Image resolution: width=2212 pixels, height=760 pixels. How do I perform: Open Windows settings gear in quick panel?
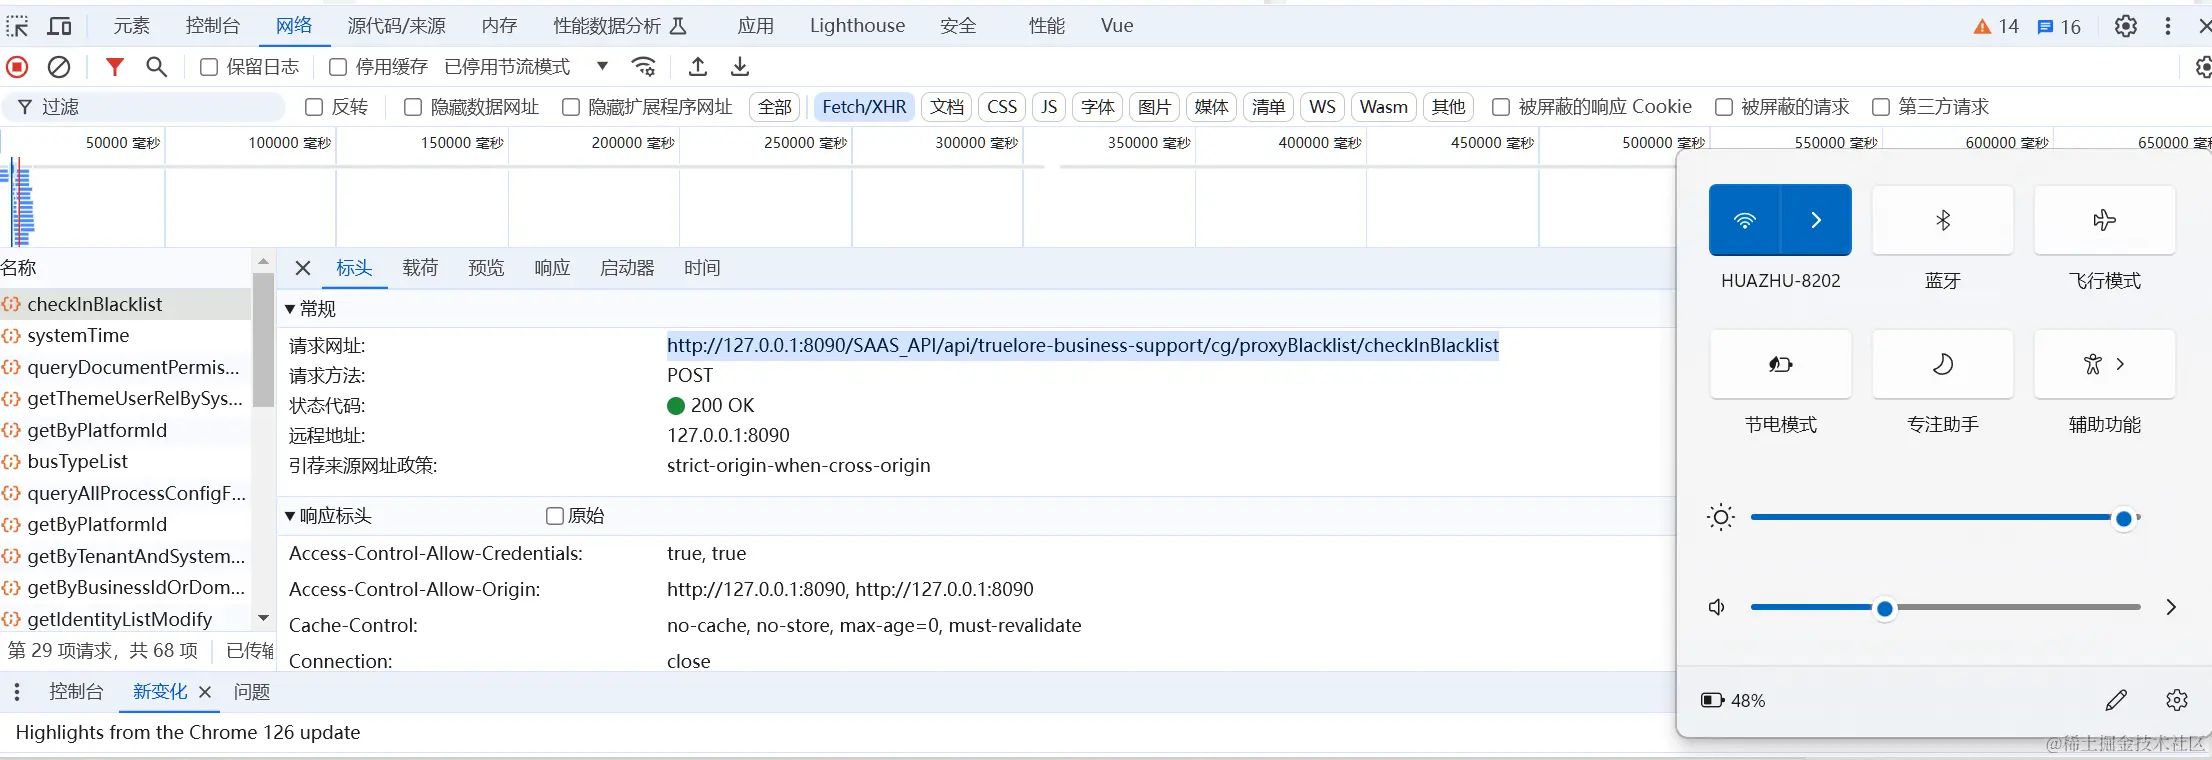pyautogui.click(x=2177, y=700)
